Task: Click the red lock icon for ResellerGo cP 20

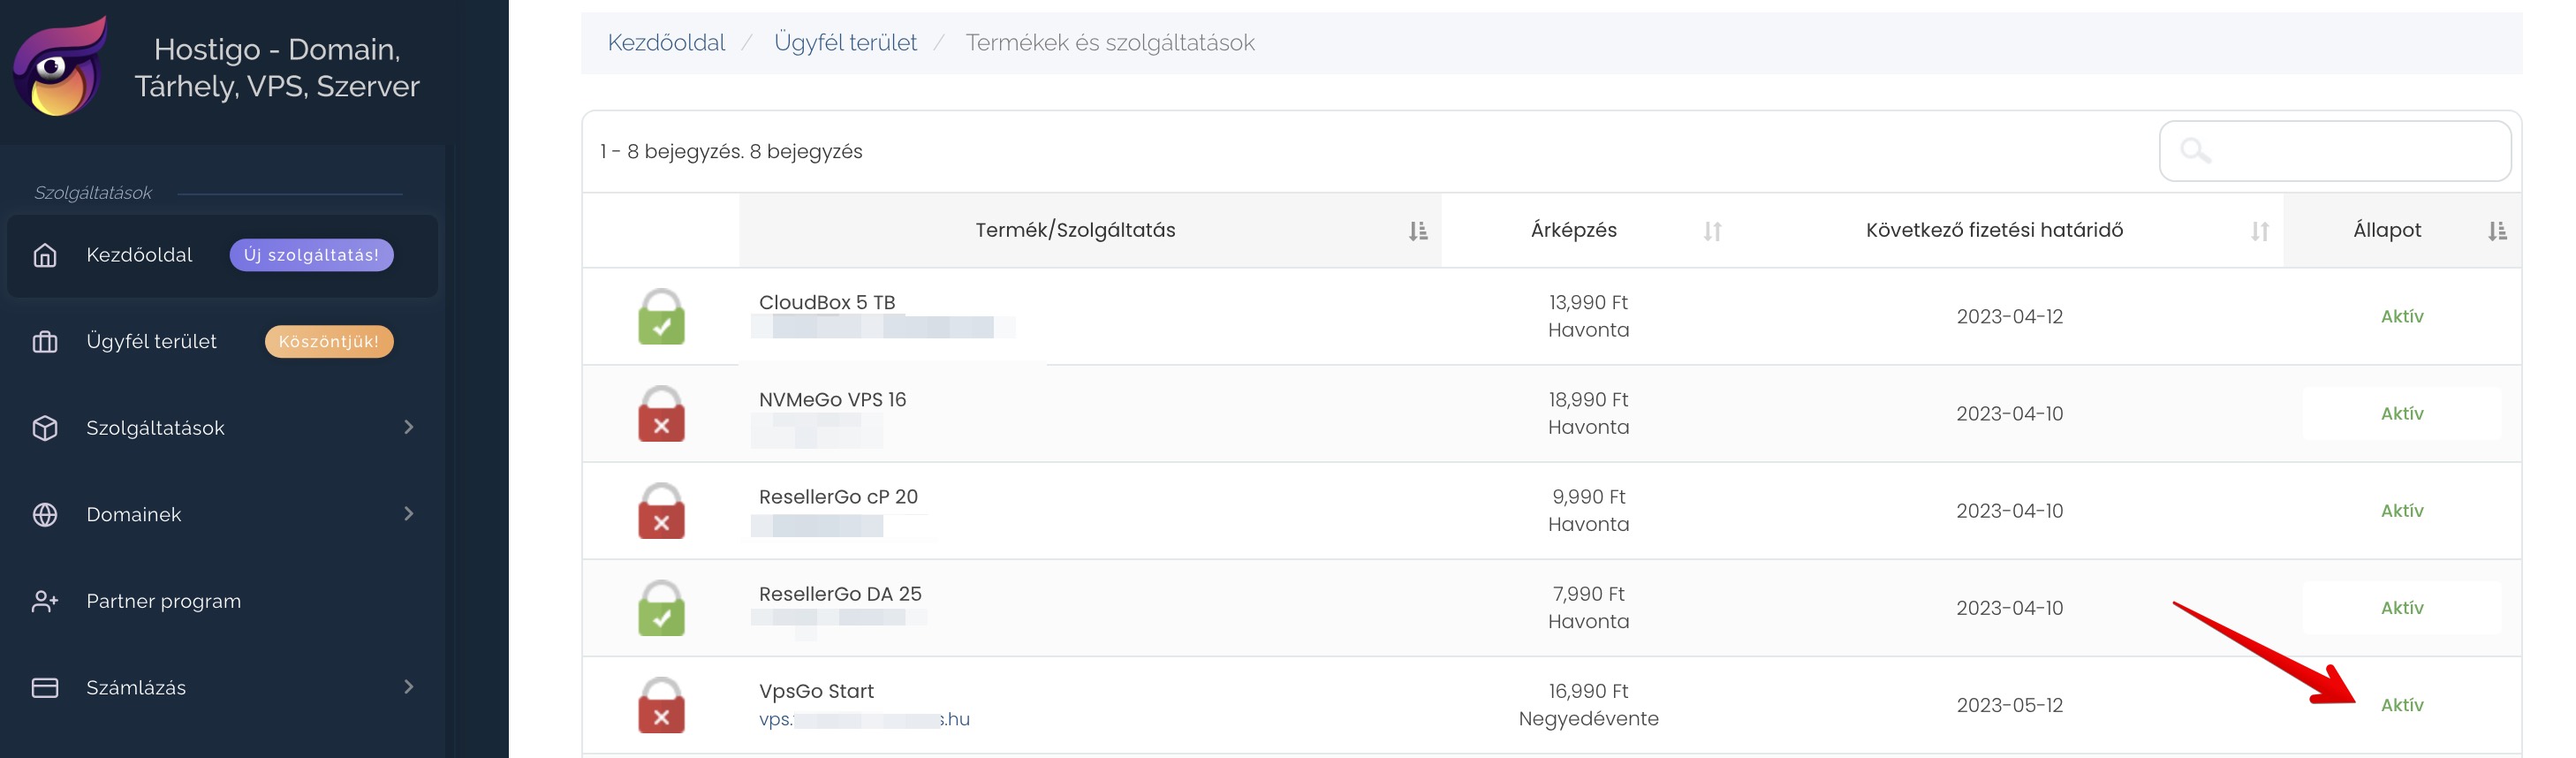Action: tap(661, 510)
